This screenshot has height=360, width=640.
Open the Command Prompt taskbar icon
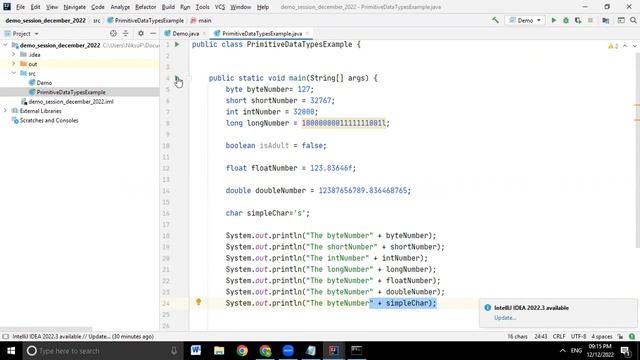click(357, 350)
